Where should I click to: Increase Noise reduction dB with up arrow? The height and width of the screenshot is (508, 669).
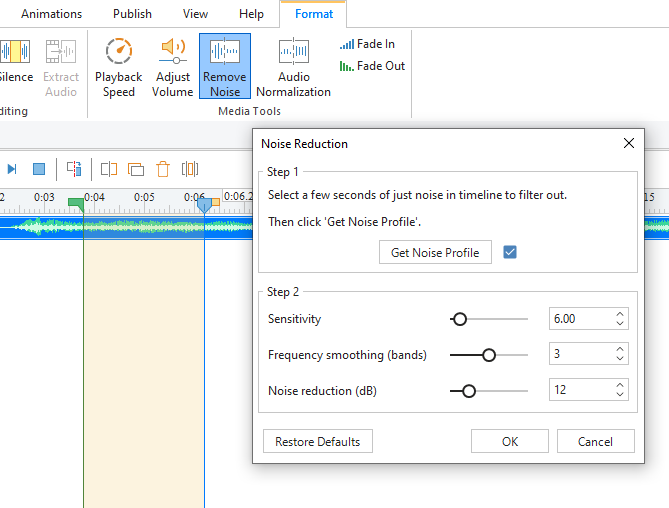pyautogui.click(x=620, y=385)
